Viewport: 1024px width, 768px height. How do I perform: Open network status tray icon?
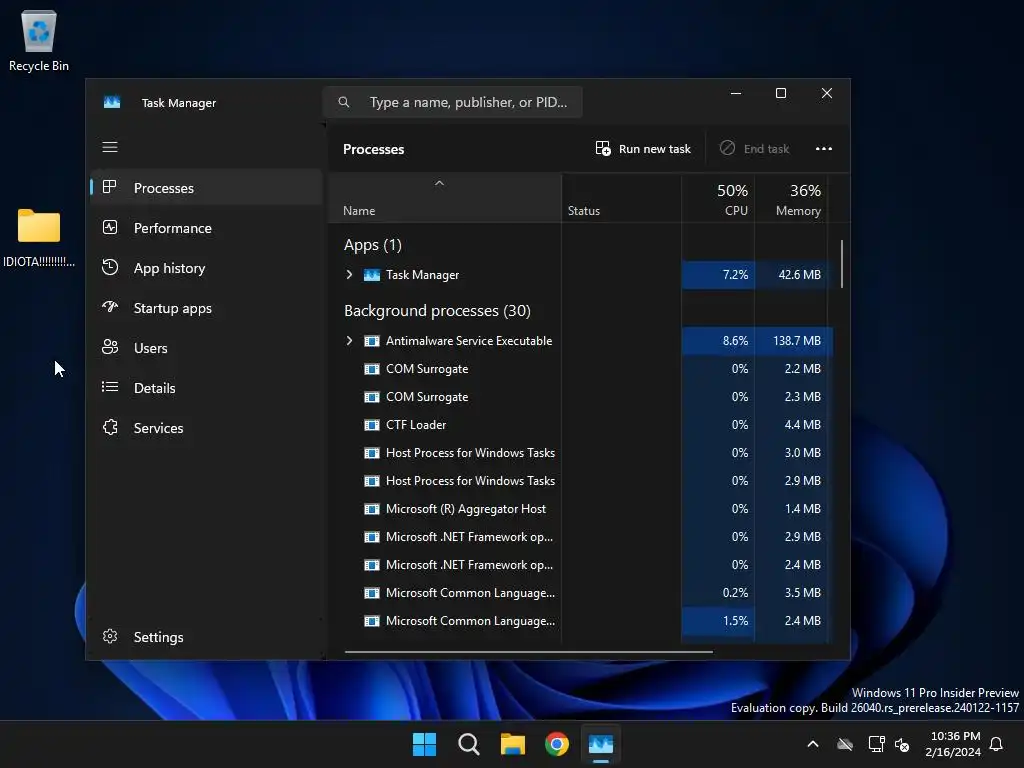pos(876,744)
